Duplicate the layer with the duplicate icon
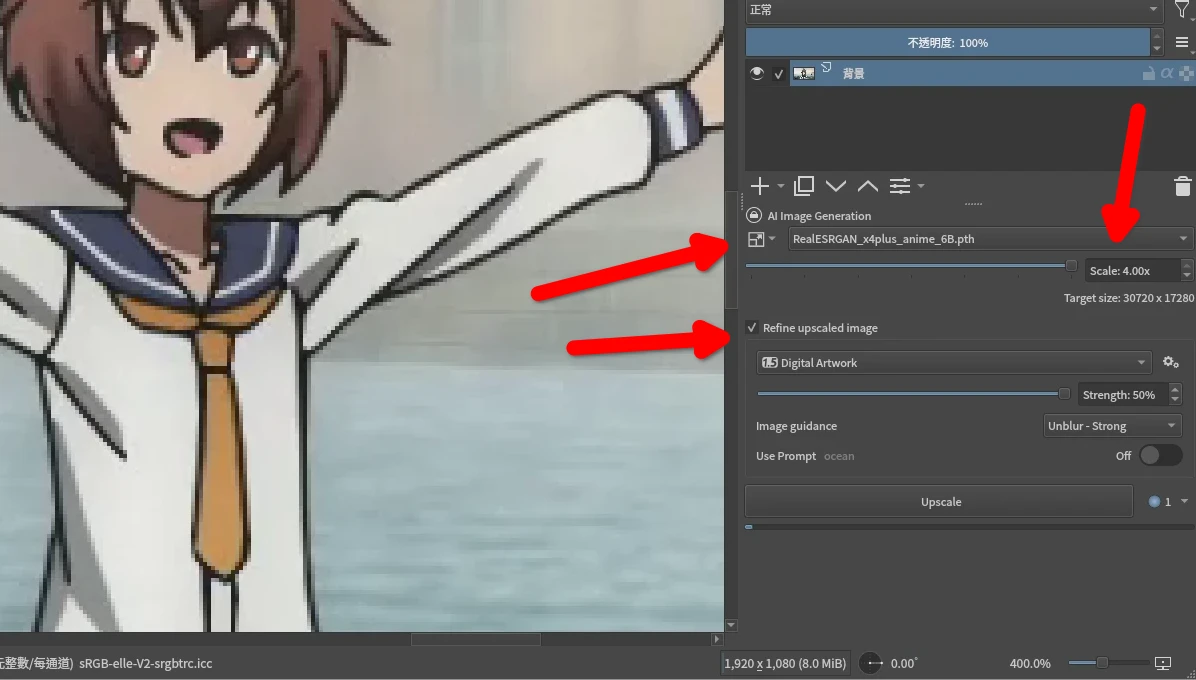Screen dimensions: 1196x680 pyautogui.click(x=804, y=186)
